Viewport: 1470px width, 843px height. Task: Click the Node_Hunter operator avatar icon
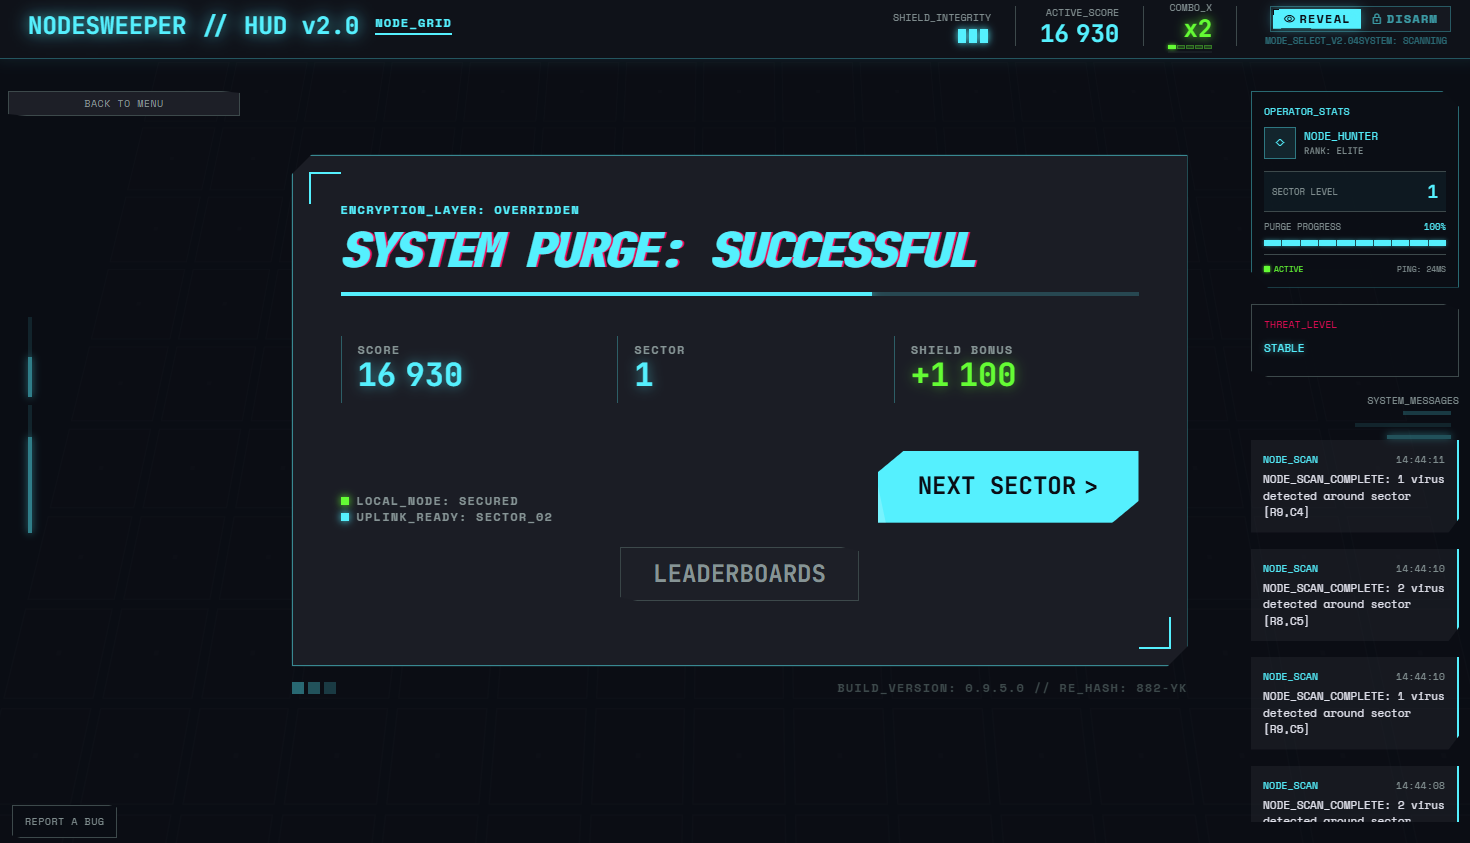1279,143
